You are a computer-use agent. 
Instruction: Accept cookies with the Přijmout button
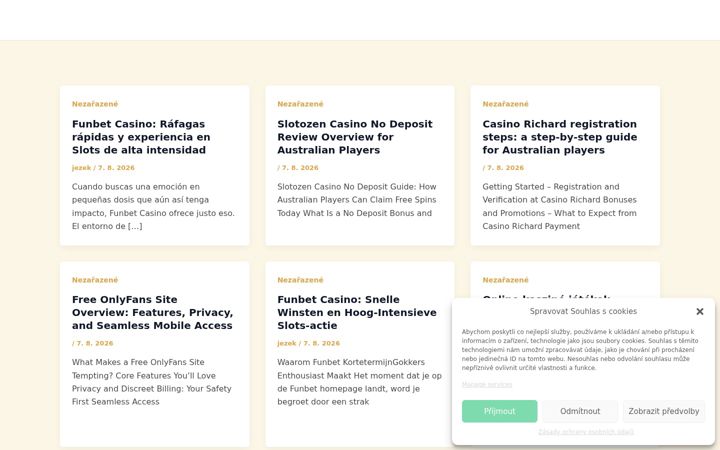coord(500,411)
